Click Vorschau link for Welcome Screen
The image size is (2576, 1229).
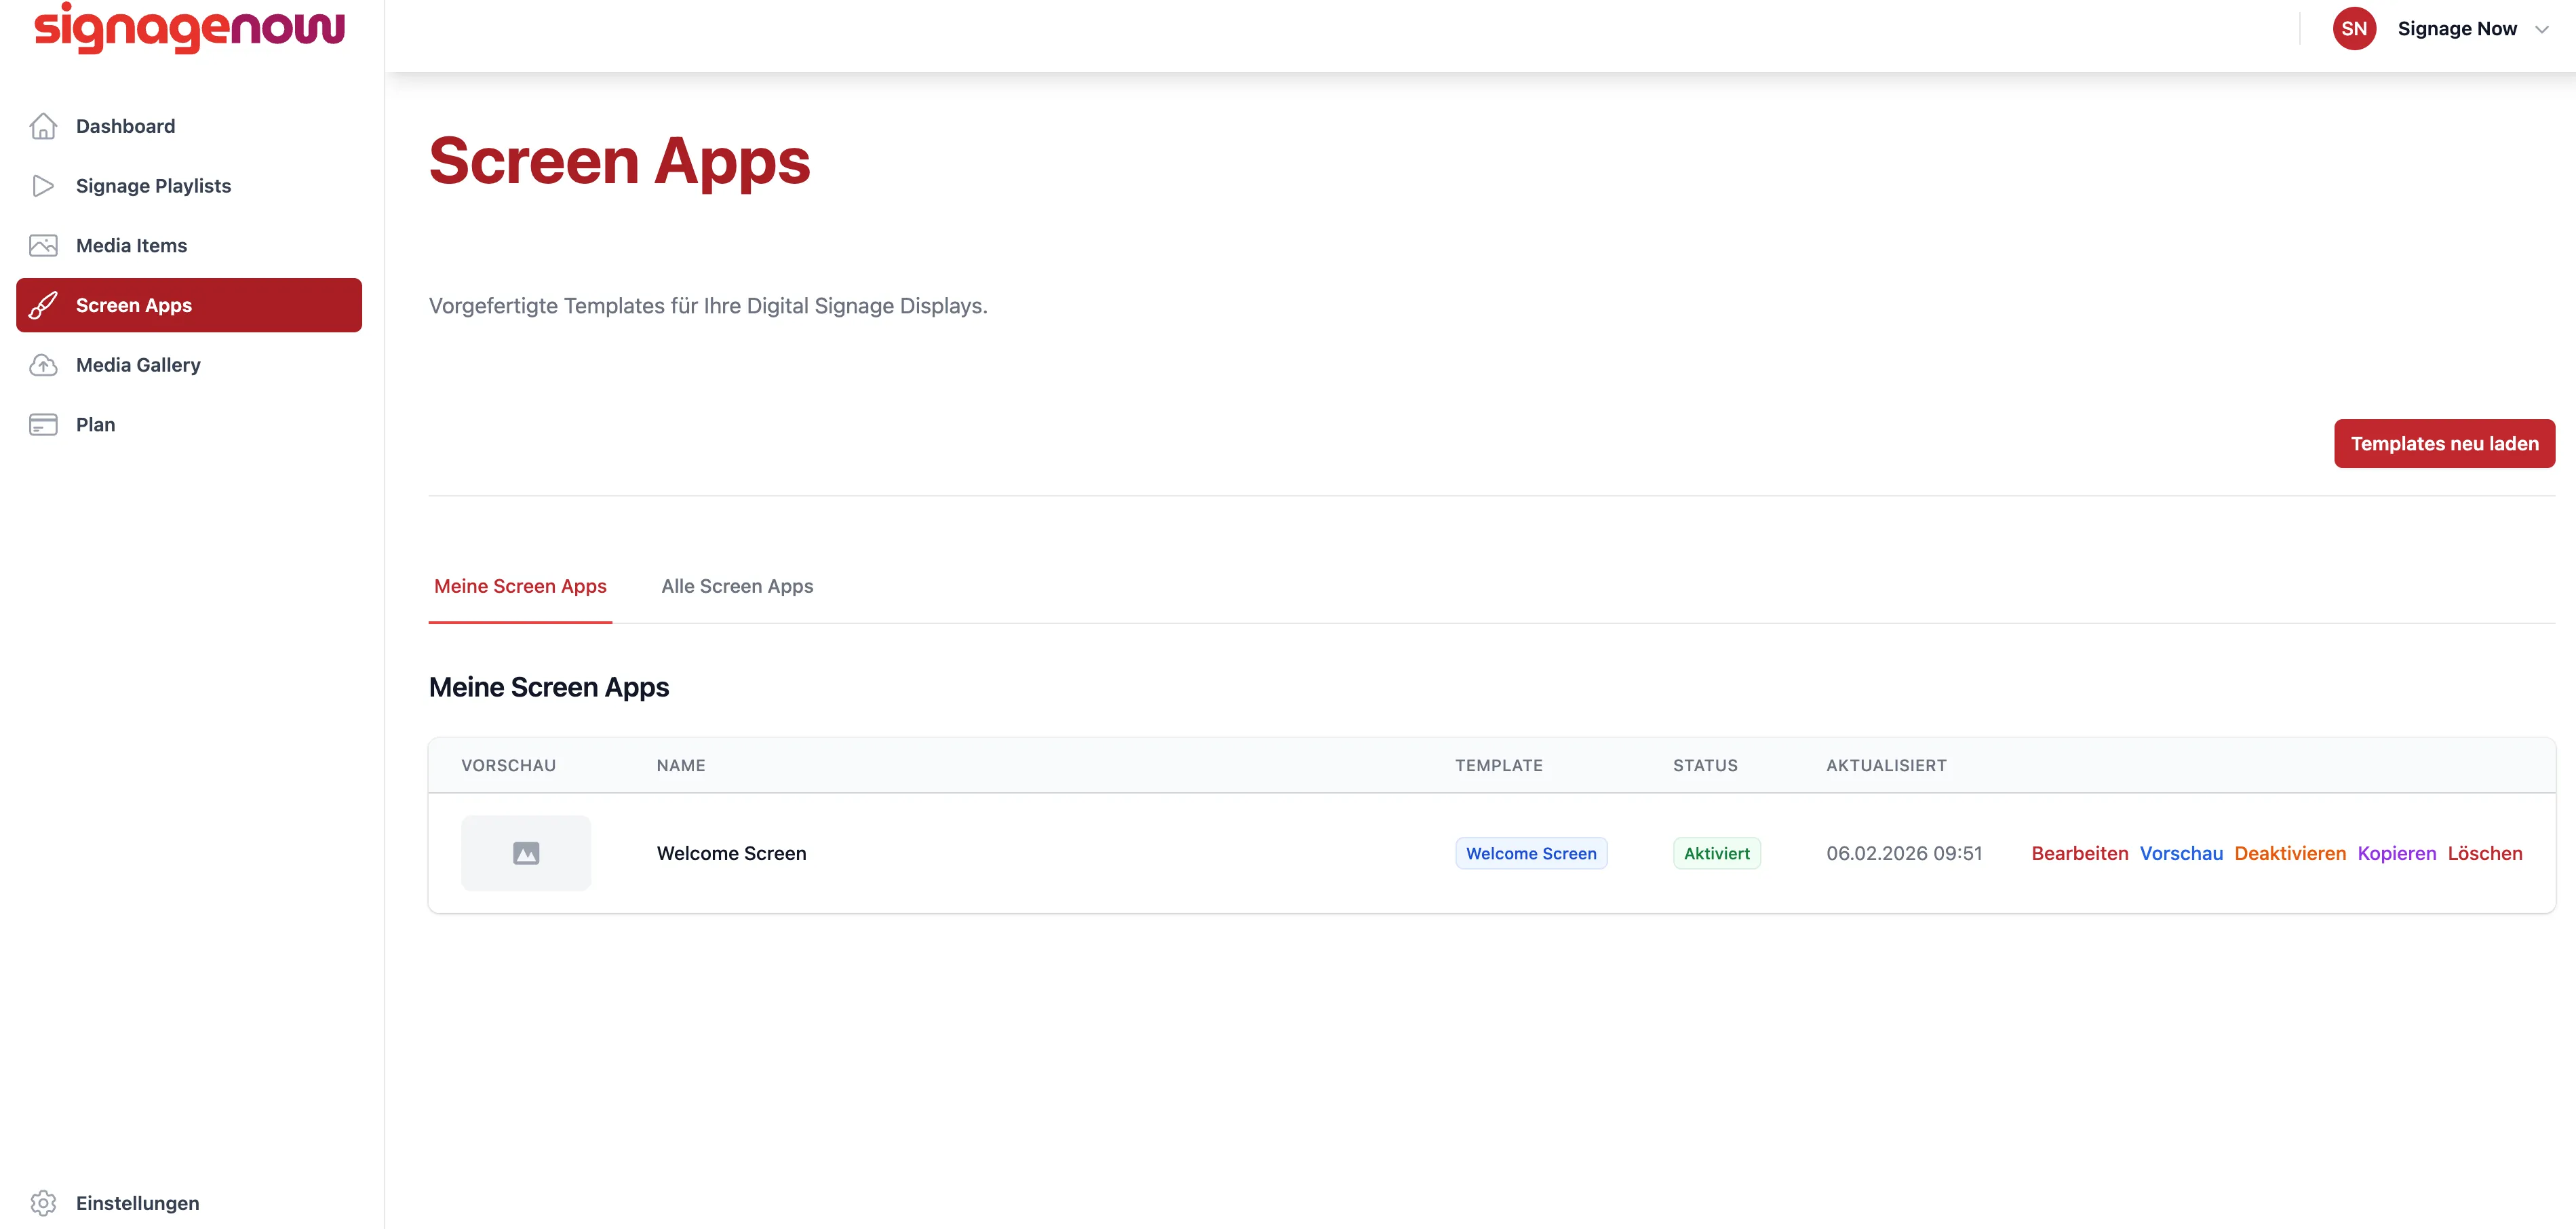[x=2181, y=854]
